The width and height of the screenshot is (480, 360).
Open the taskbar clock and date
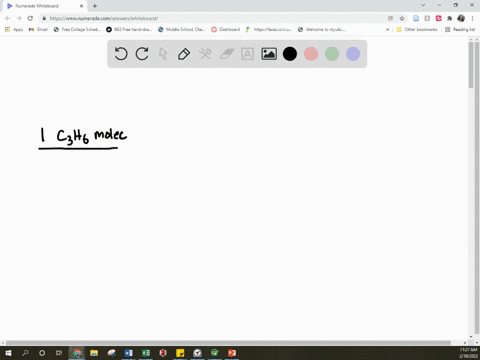pos(468,353)
